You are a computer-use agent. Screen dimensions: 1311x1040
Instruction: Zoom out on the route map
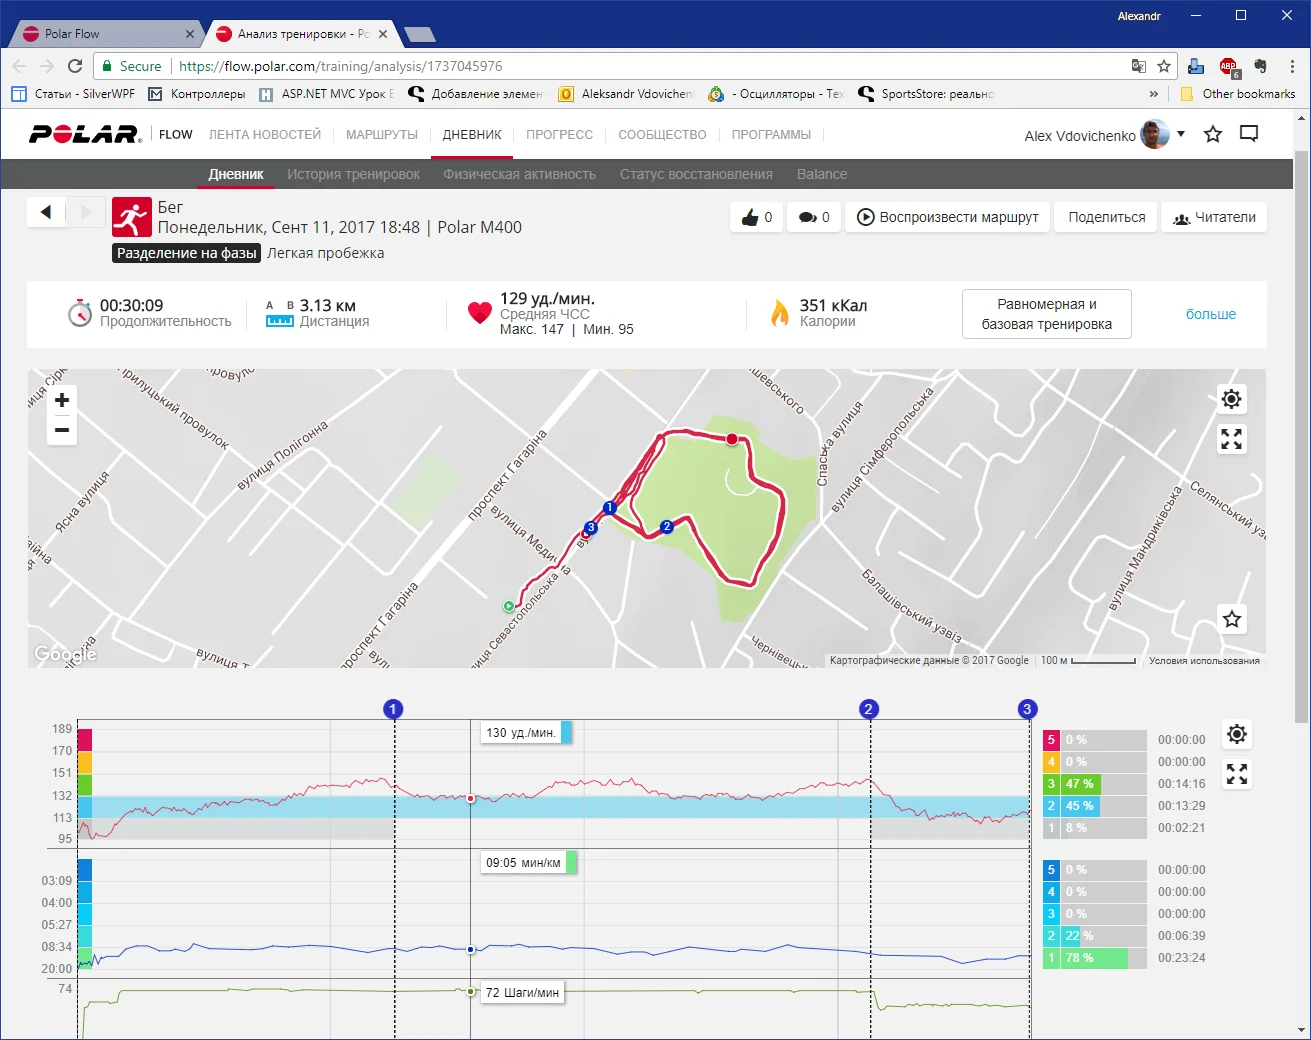pyautogui.click(x=62, y=430)
